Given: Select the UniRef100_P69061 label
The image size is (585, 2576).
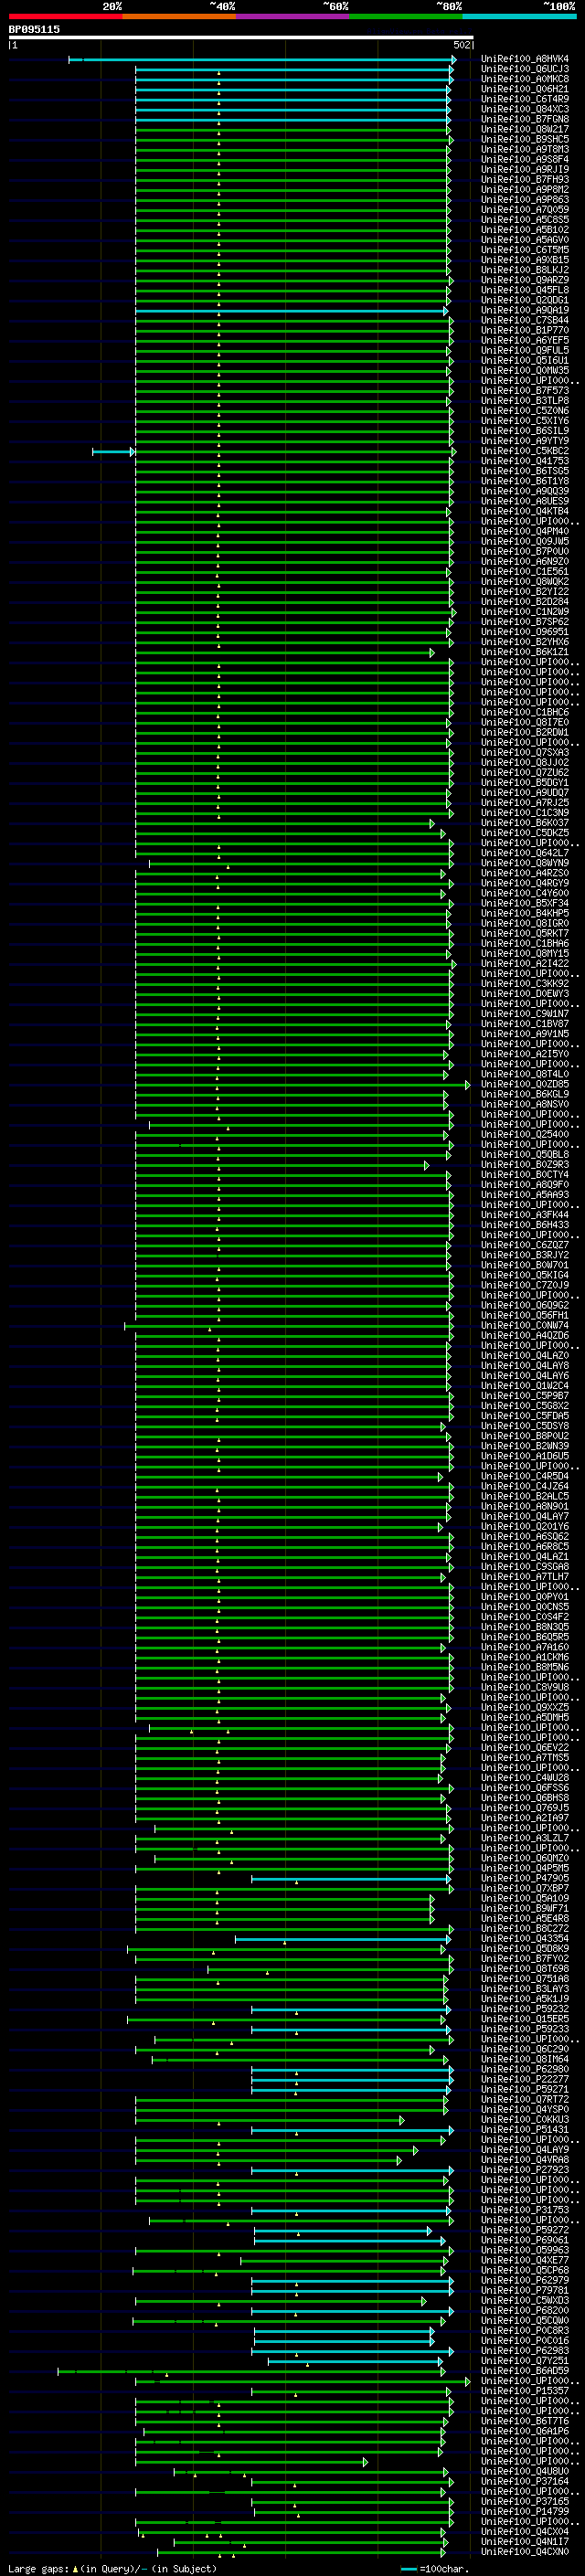Looking at the screenshot, I should pyautogui.click(x=524, y=2240).
